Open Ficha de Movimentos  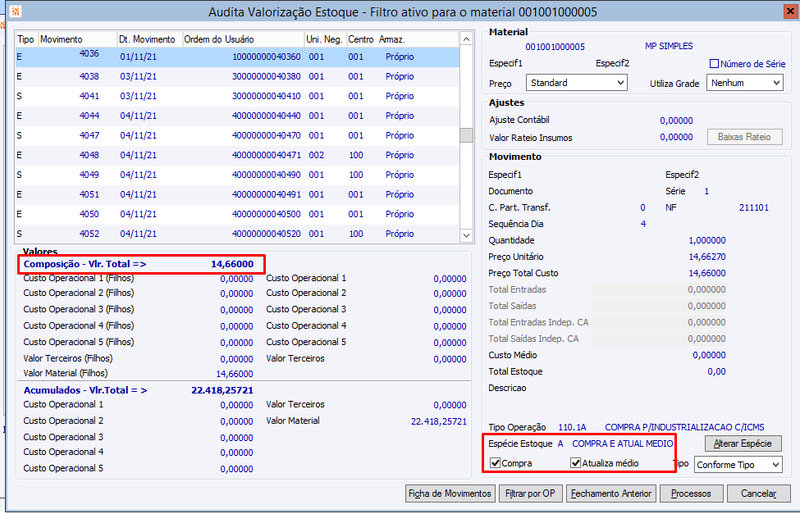(x=449, y=494)
